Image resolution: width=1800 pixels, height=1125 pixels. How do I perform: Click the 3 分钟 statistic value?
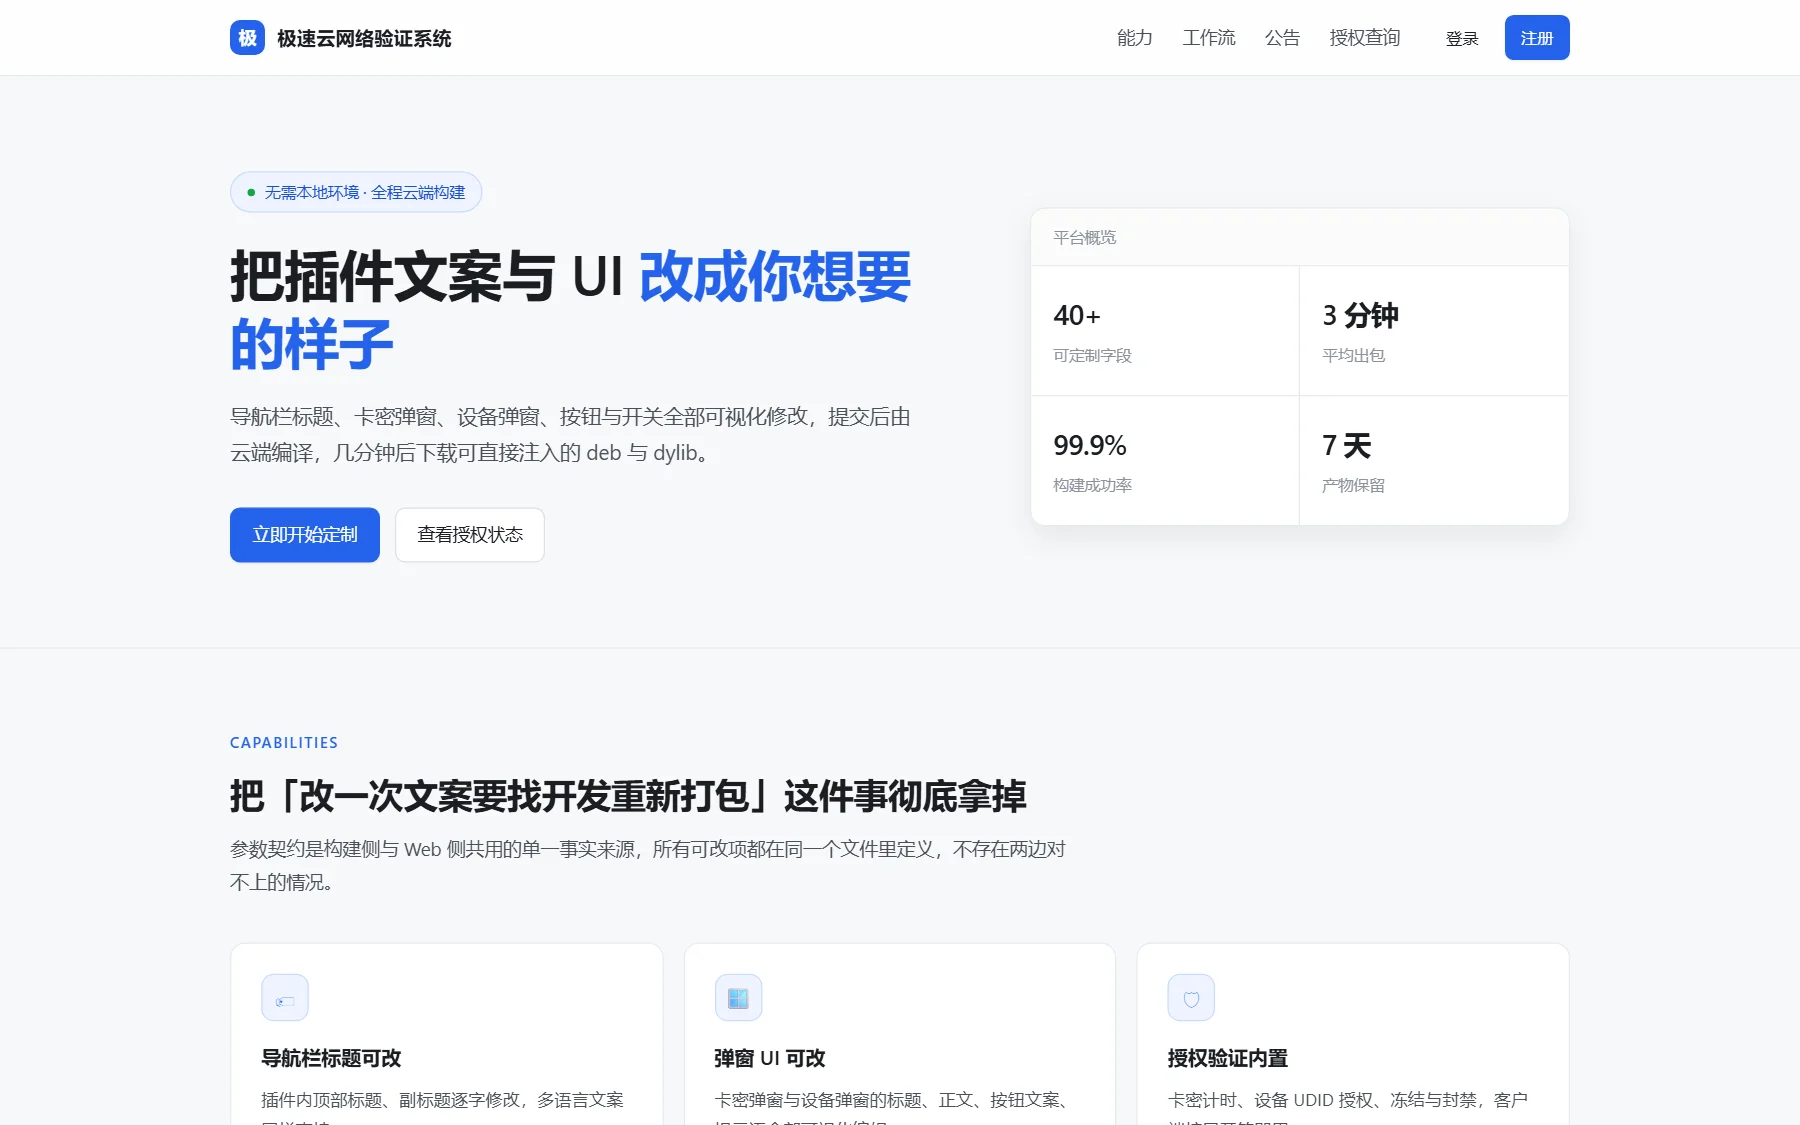1360,316
